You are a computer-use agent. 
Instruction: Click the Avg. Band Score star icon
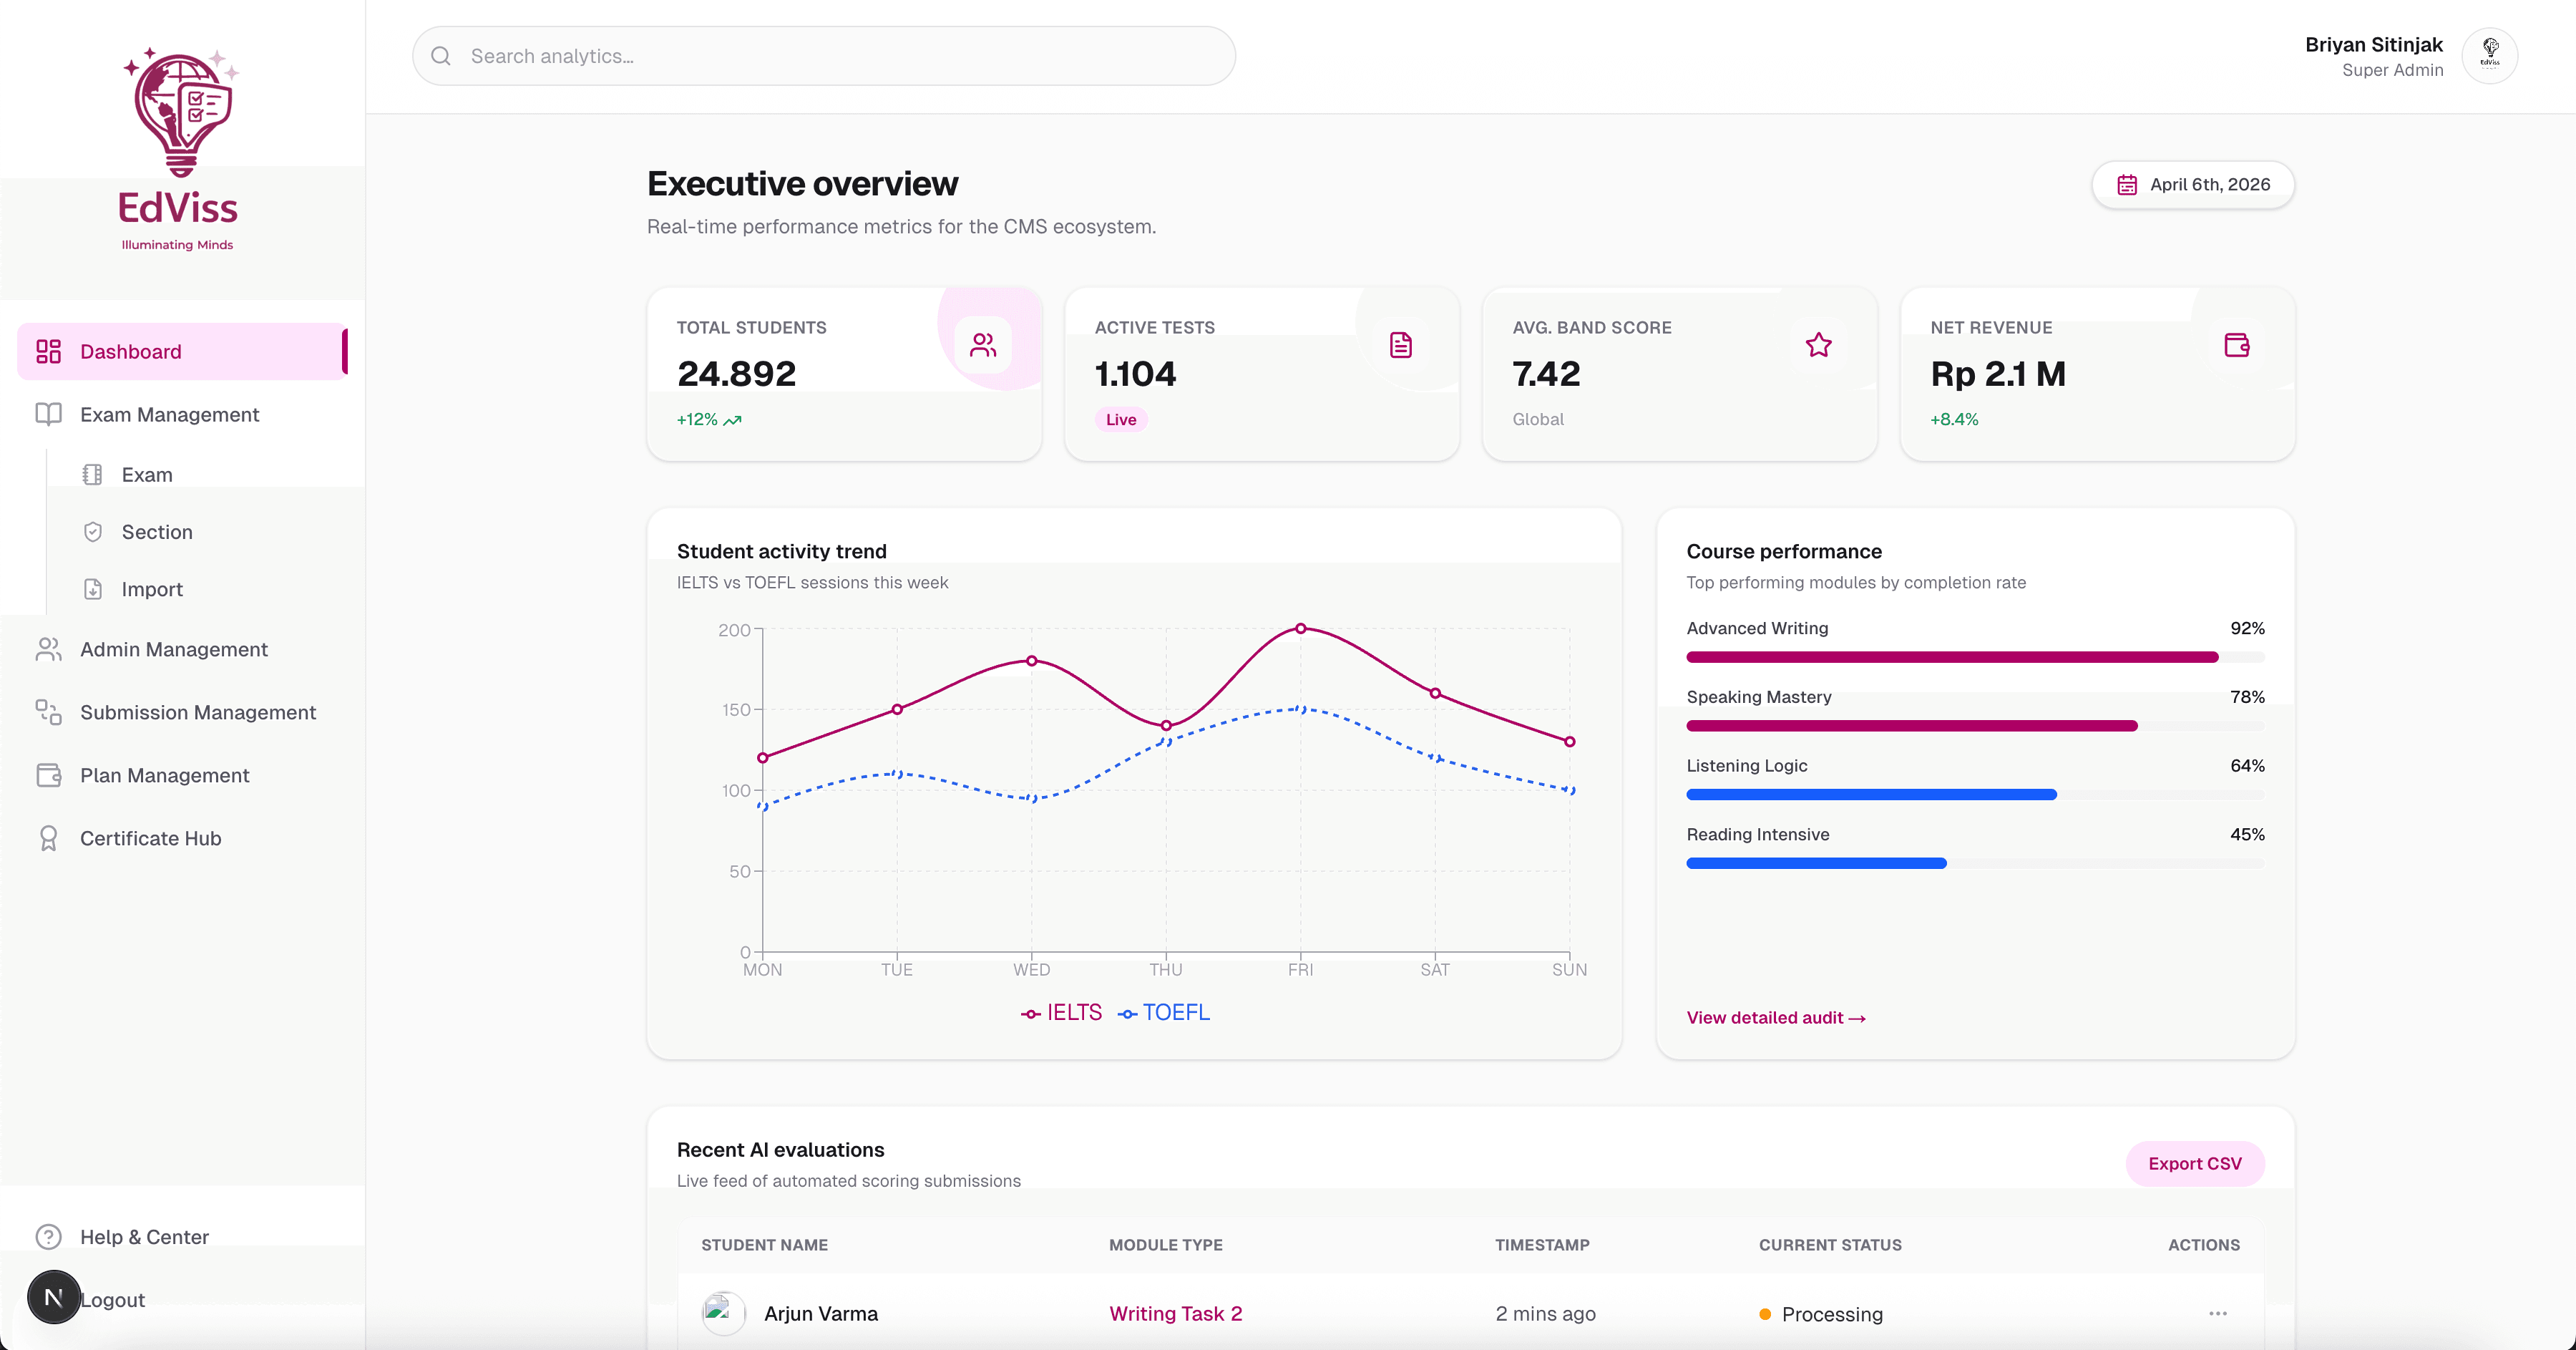(1818, 345)
